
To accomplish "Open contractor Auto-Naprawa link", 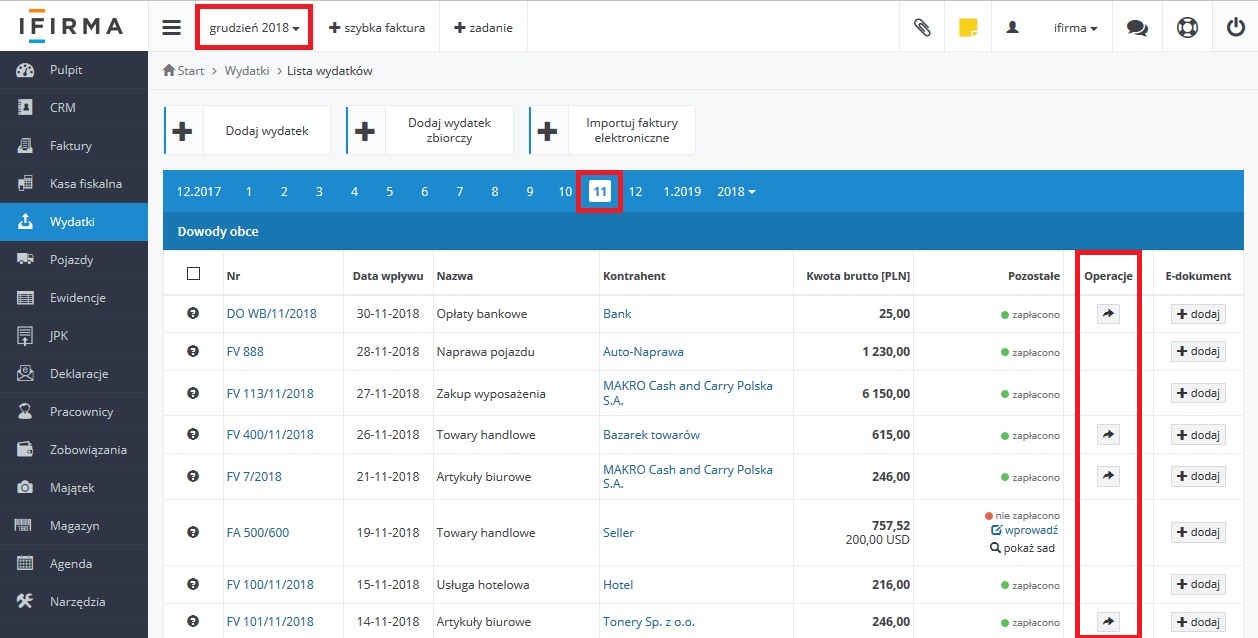I will [x=643, y=352].
